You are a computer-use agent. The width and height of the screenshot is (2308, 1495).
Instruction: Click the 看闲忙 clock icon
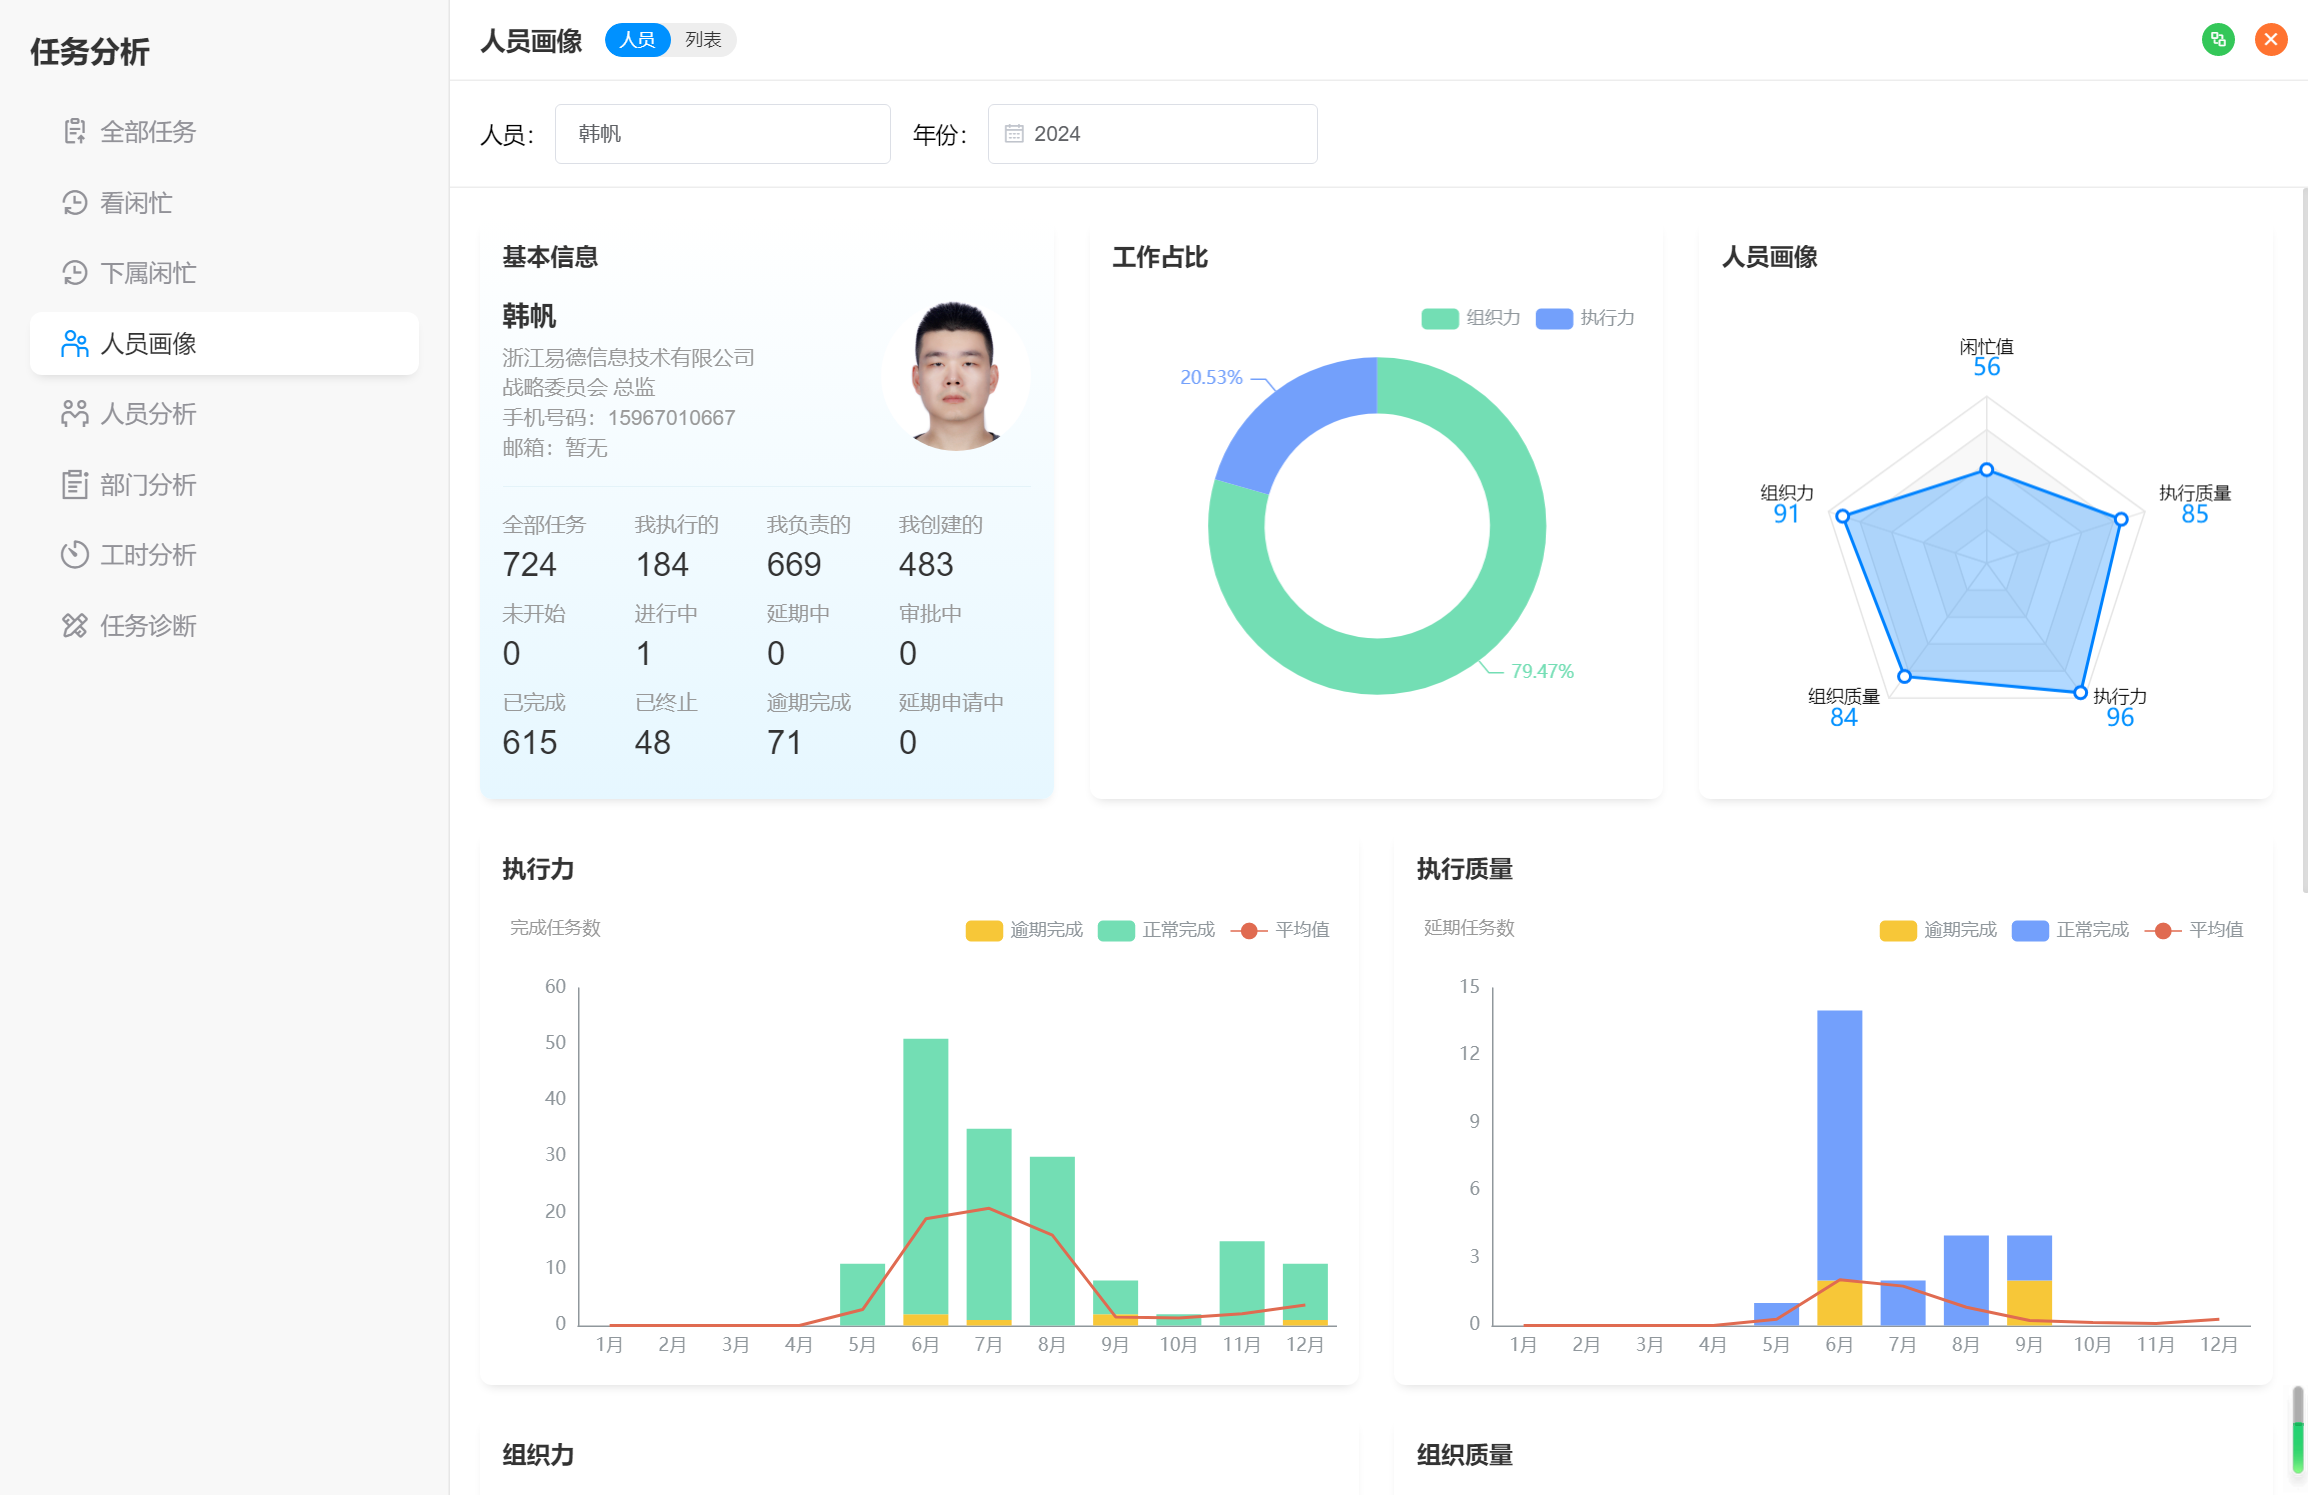(x=74, y=203)
